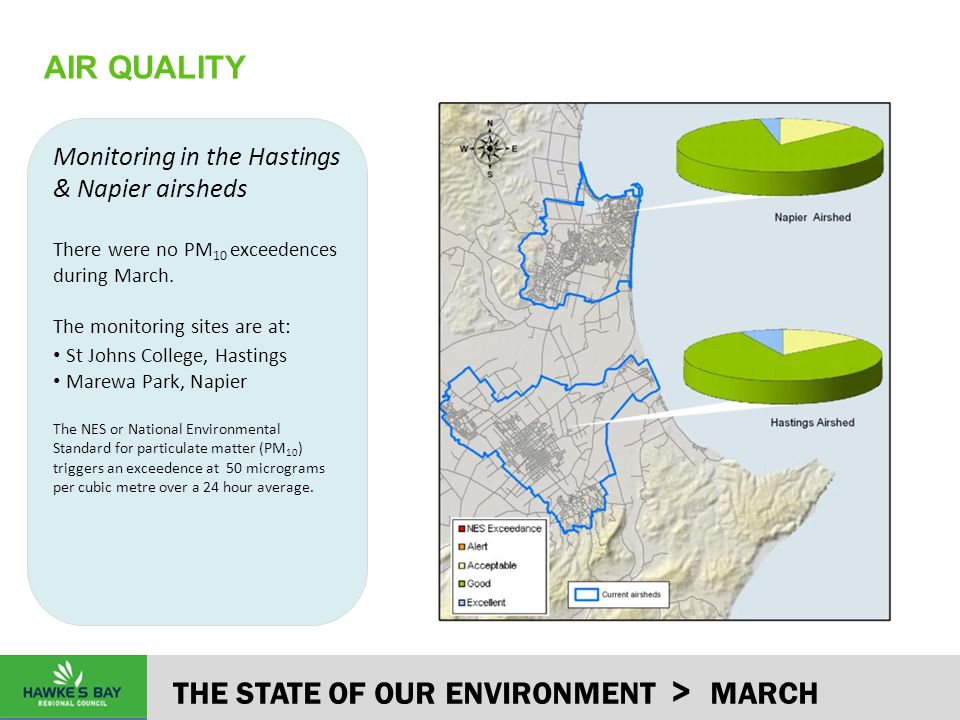Image resolution: width=960 pixels, height=720 pixels.
Task: Click 'The monitoring sites are at:' text
Action: tap(172, 326)
